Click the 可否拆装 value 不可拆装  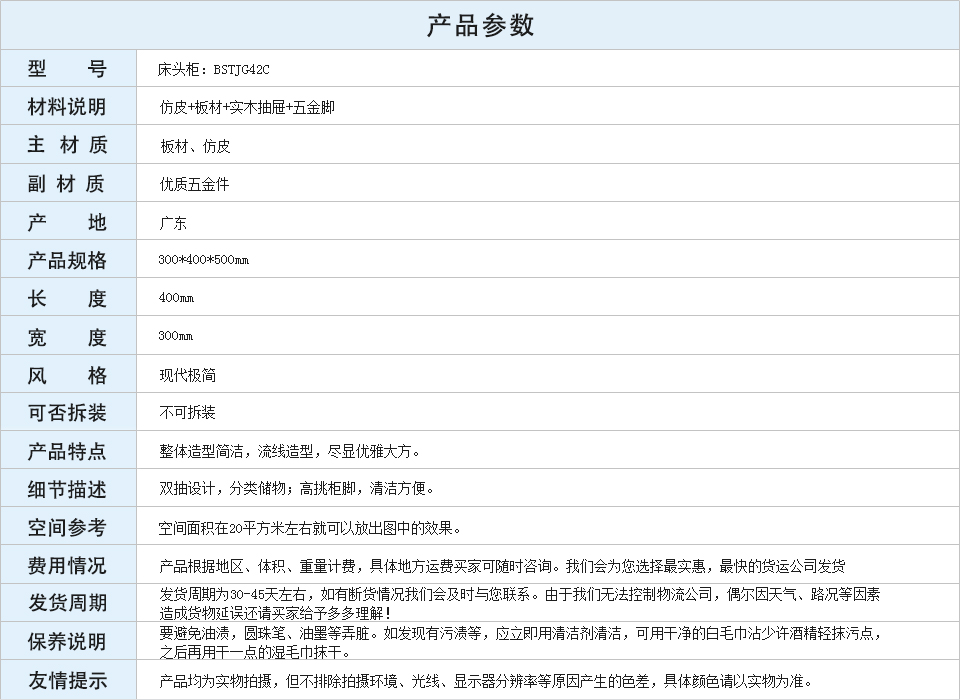tap(187, 413)
